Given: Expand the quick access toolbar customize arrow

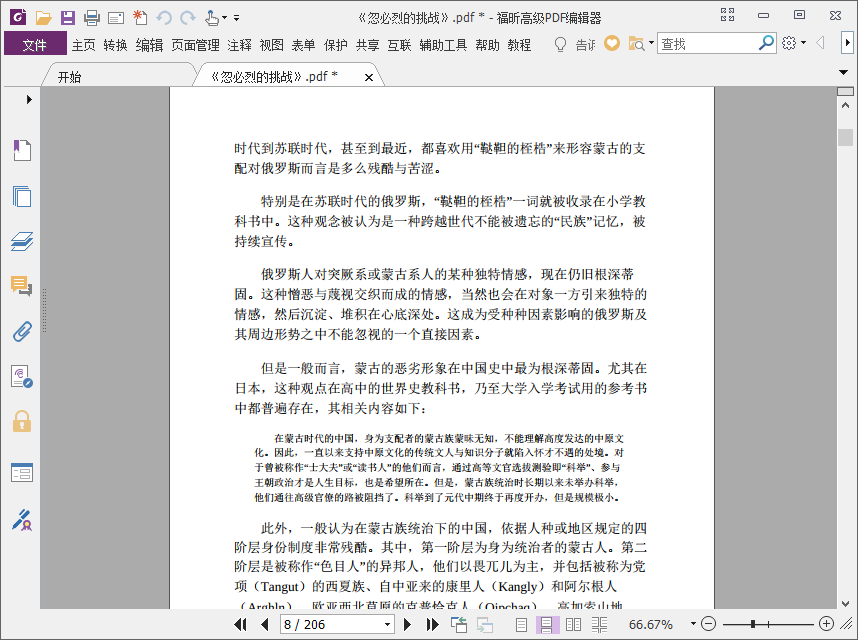Looking at the screenshot, I should (x=236, y=18).
